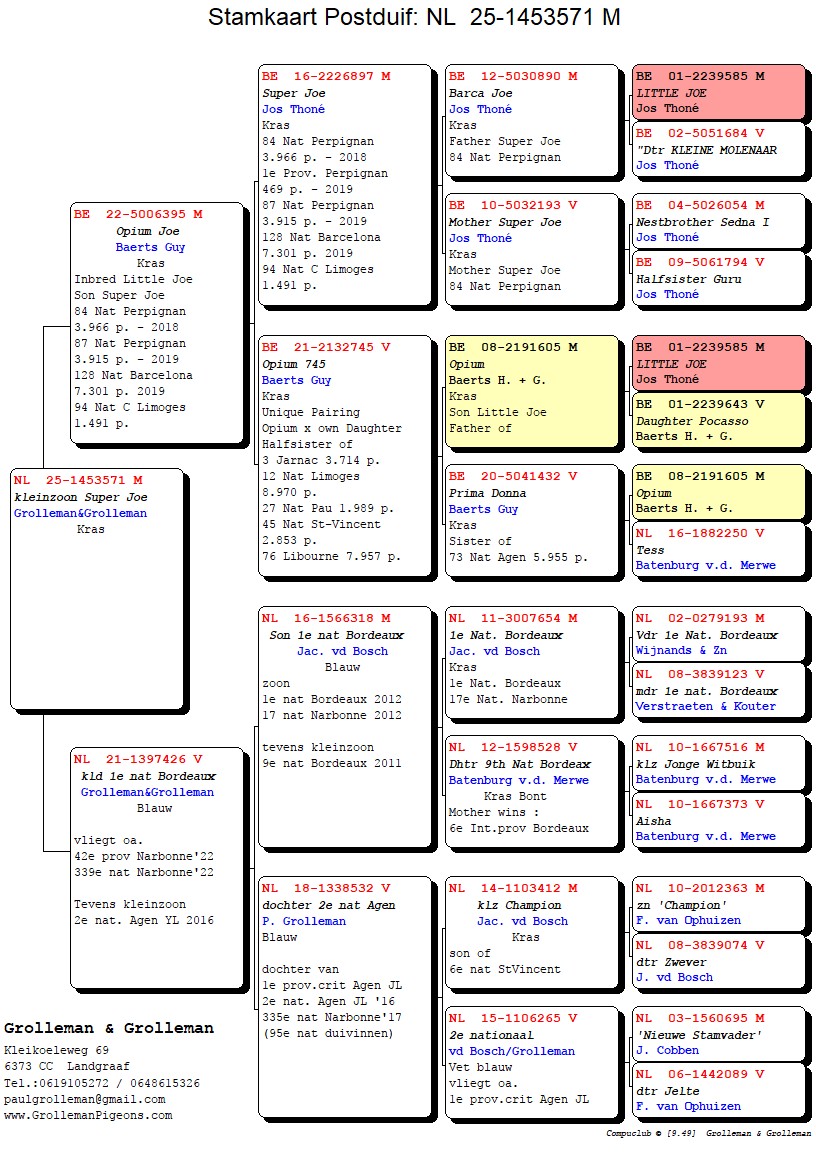This screenshot has width=816, height=1172.
Task: Click the main pigeon box kleinzoon Super Joe
Action: (97, 588)
